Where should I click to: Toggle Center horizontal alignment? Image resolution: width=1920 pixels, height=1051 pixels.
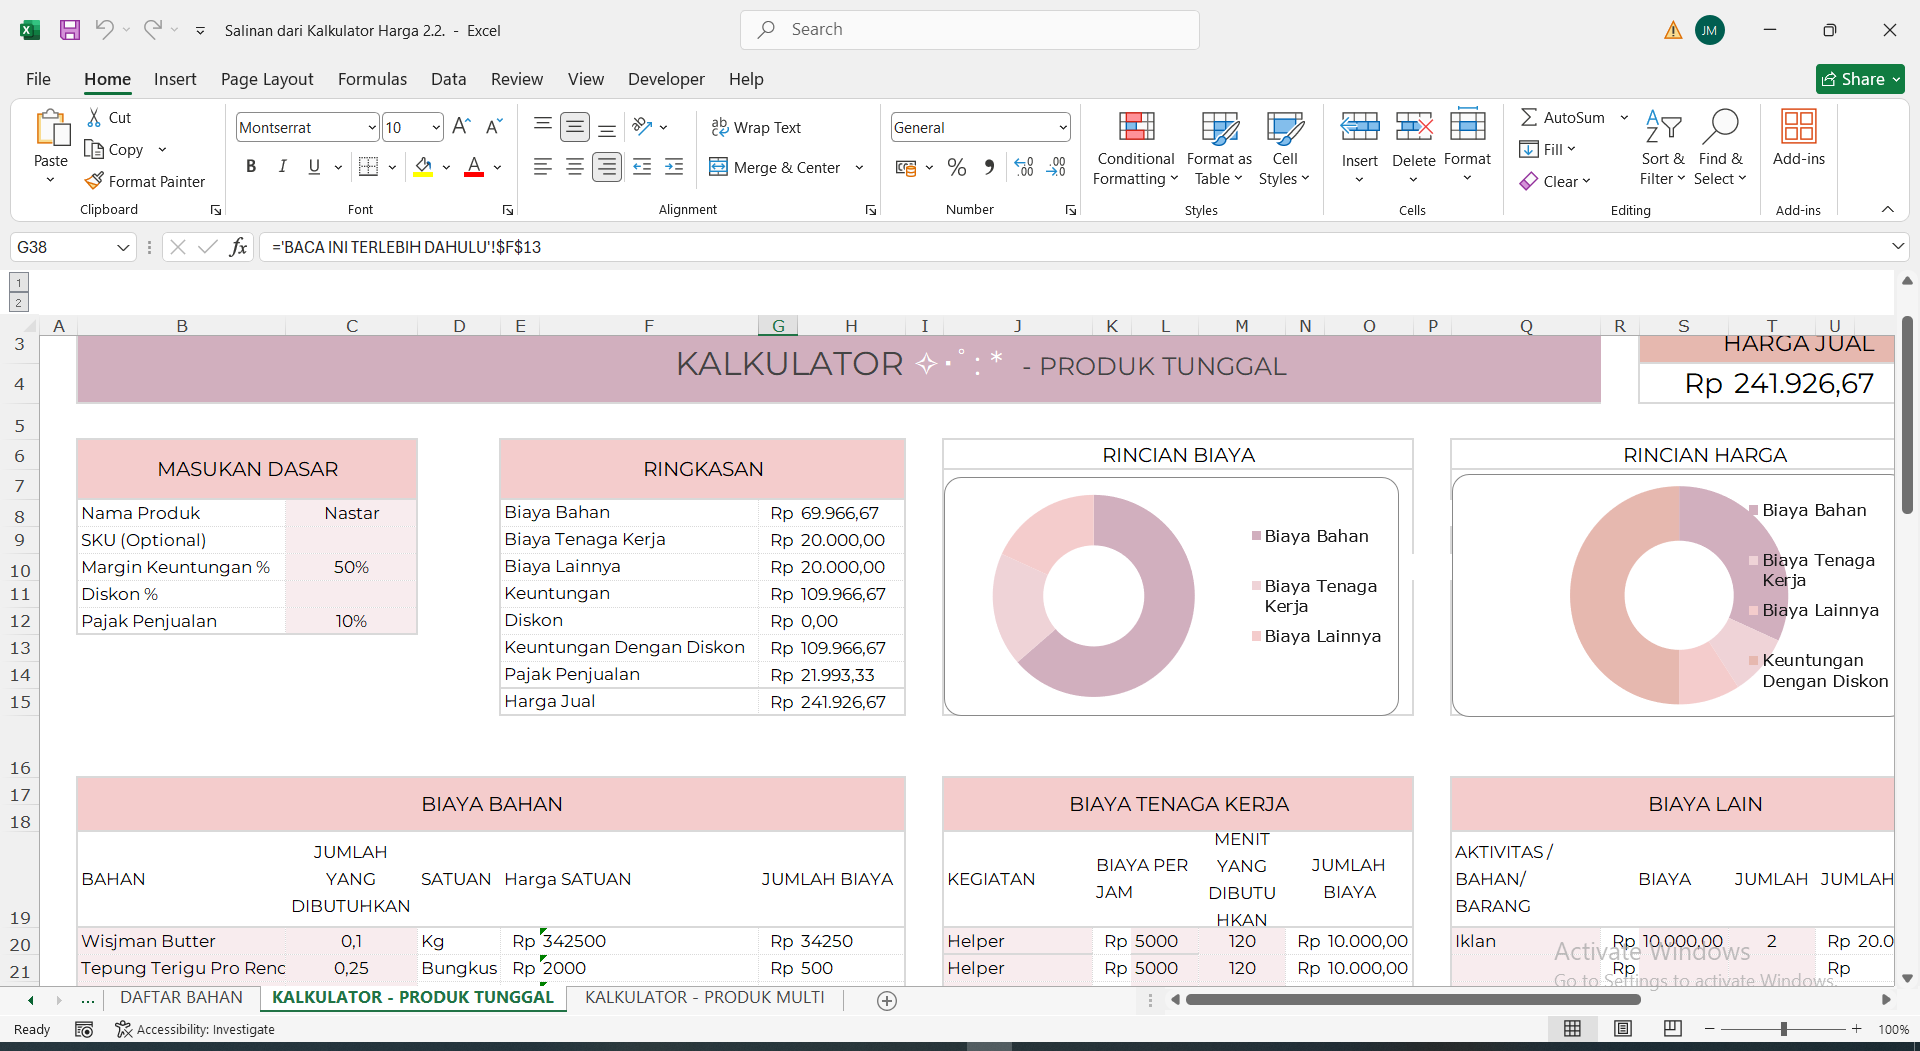point(575,167)
